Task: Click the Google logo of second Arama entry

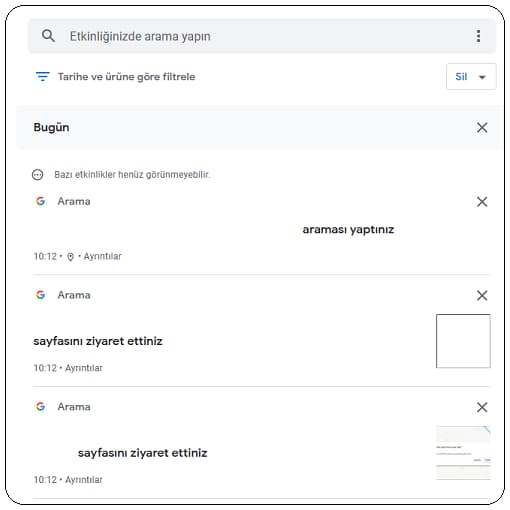Action: point(40,295)
